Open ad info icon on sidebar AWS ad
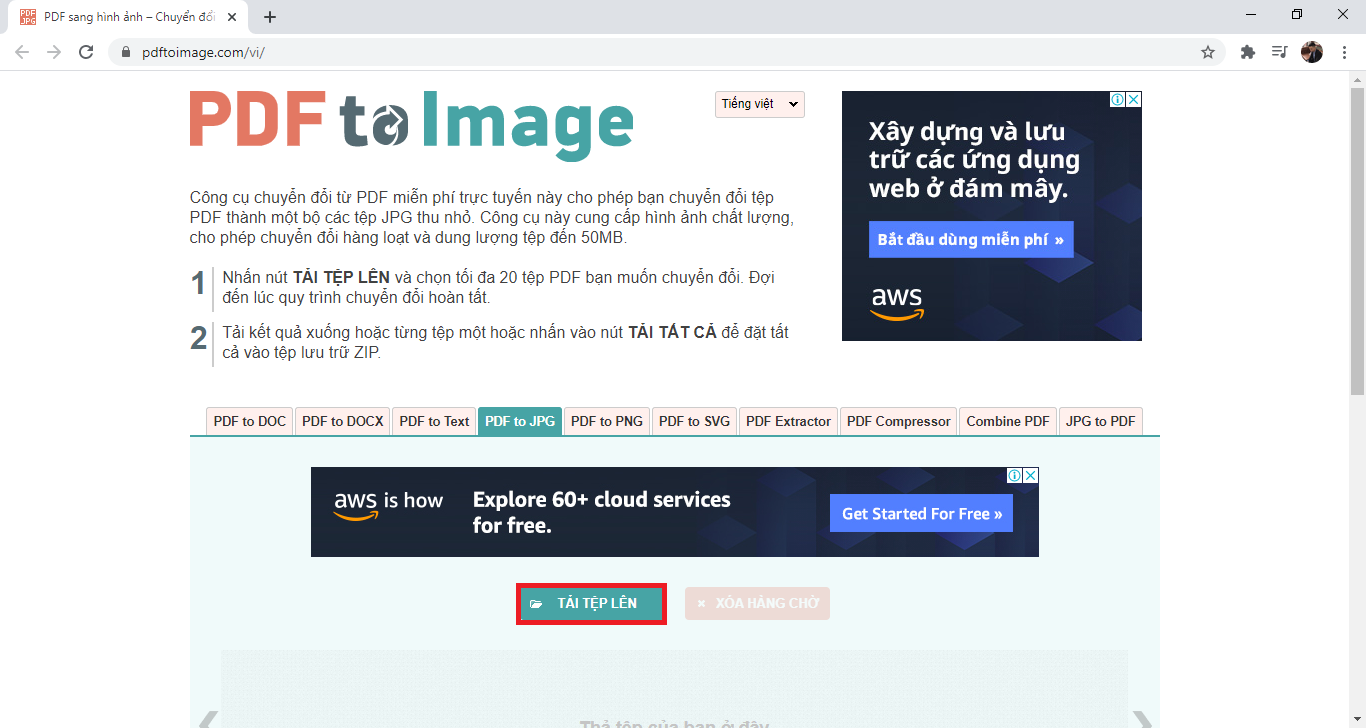This screenshot has width=1366, height=728. (1119, 99)
